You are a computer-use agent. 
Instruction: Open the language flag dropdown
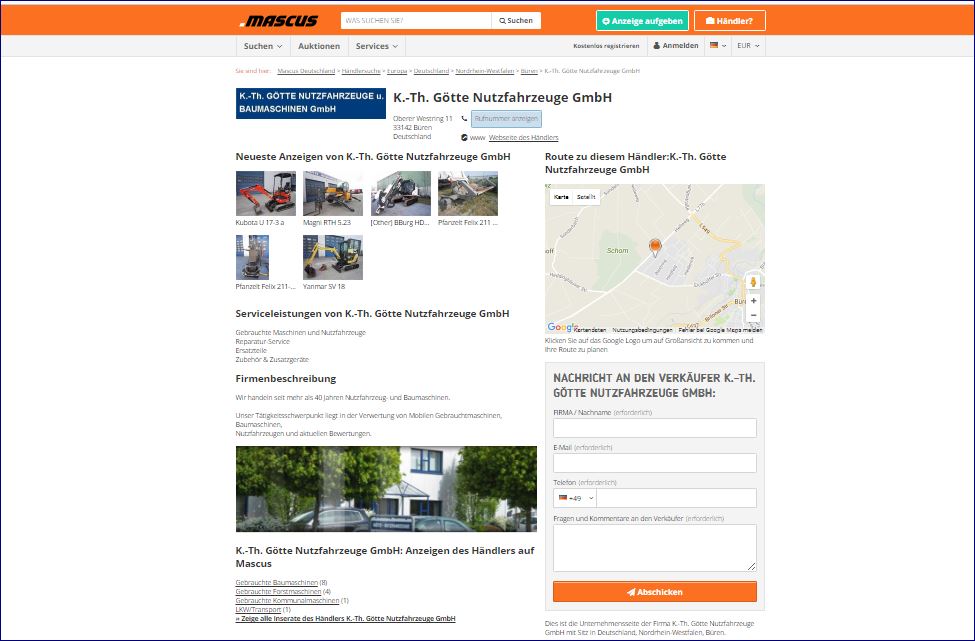(x=718, y=45)
